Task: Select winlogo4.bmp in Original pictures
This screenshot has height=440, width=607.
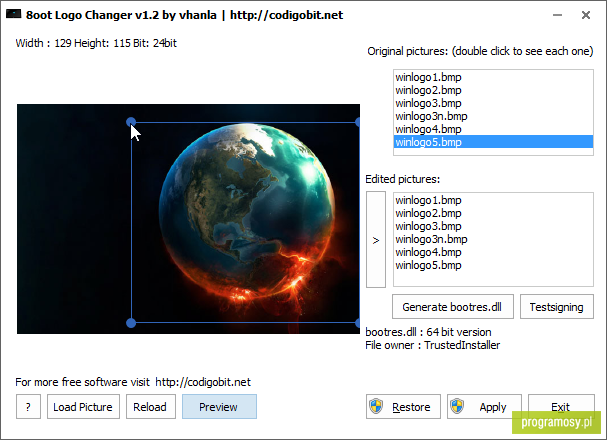Action: (x=493, y=129)
